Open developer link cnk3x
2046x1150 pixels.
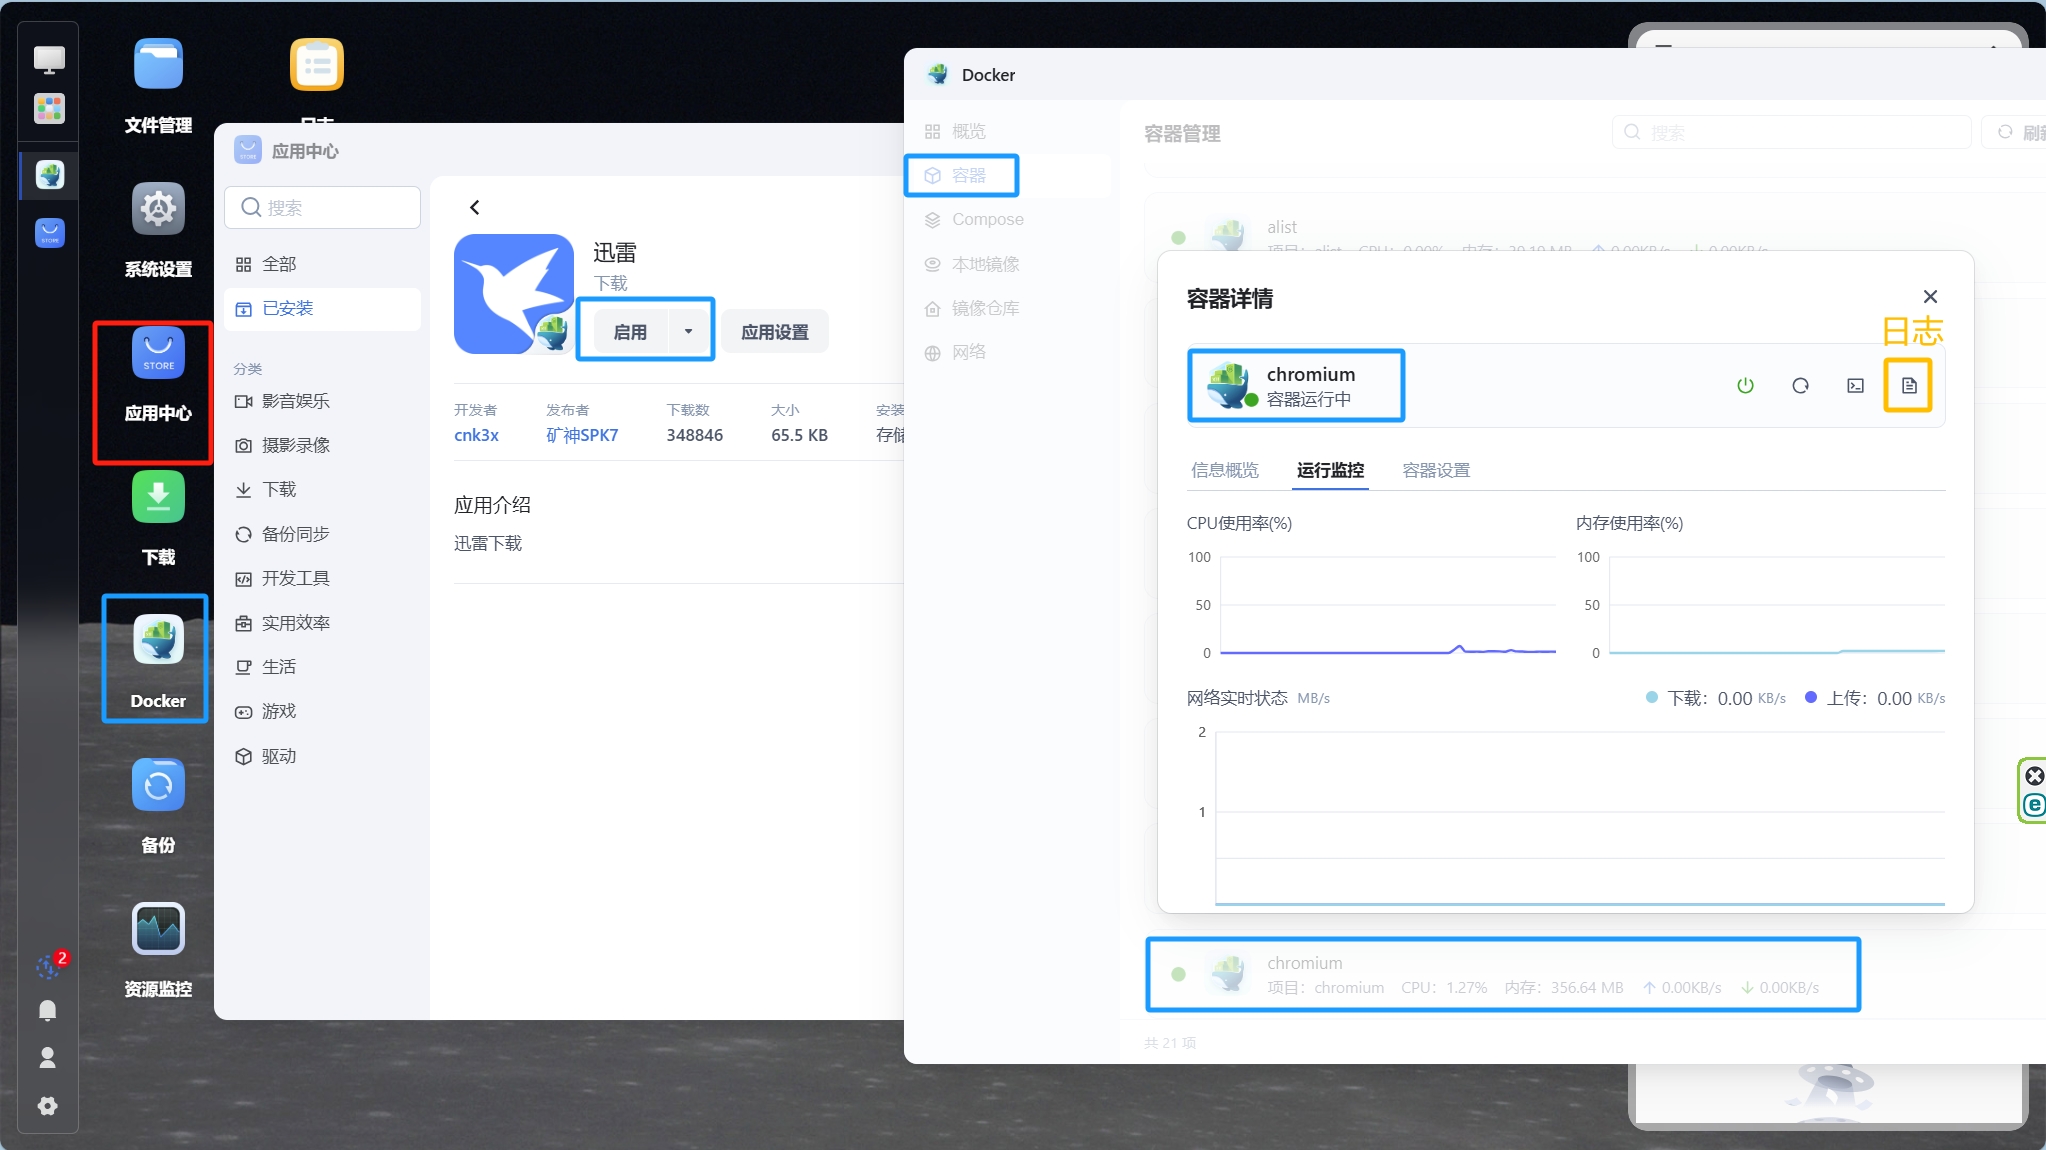[x=476, y=435]
